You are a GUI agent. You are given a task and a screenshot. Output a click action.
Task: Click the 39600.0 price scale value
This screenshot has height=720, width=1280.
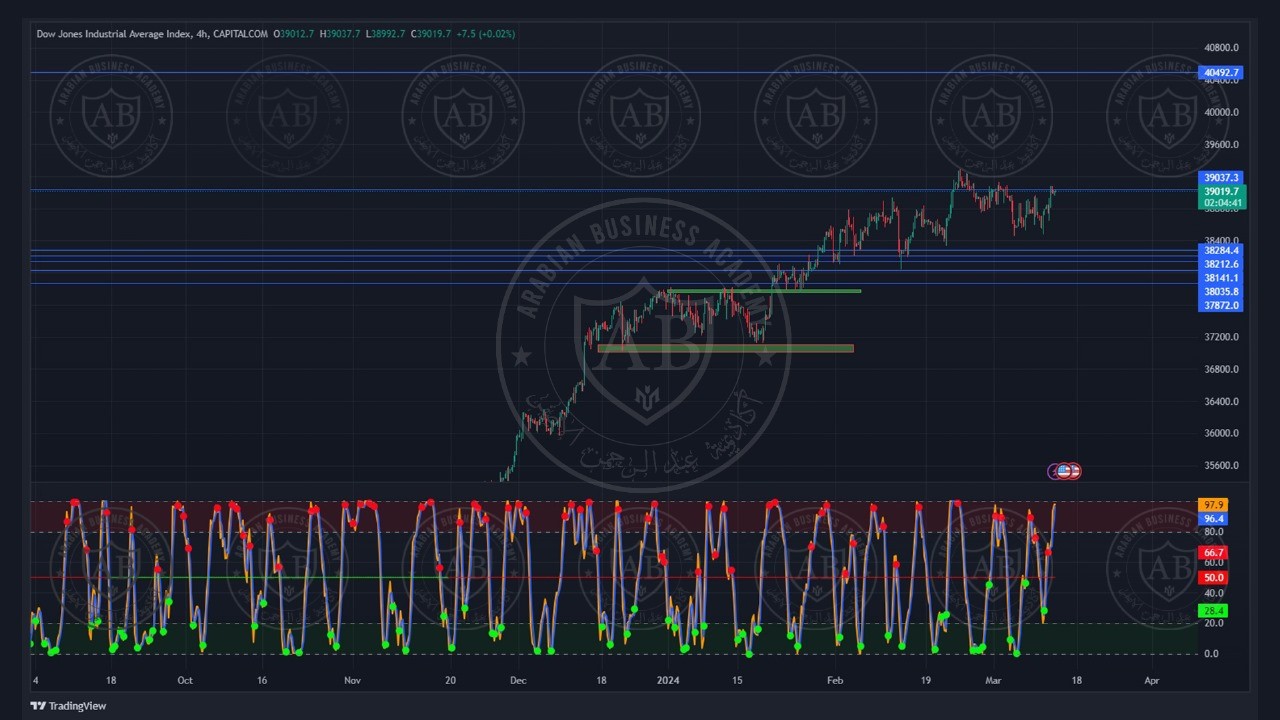1221,145
